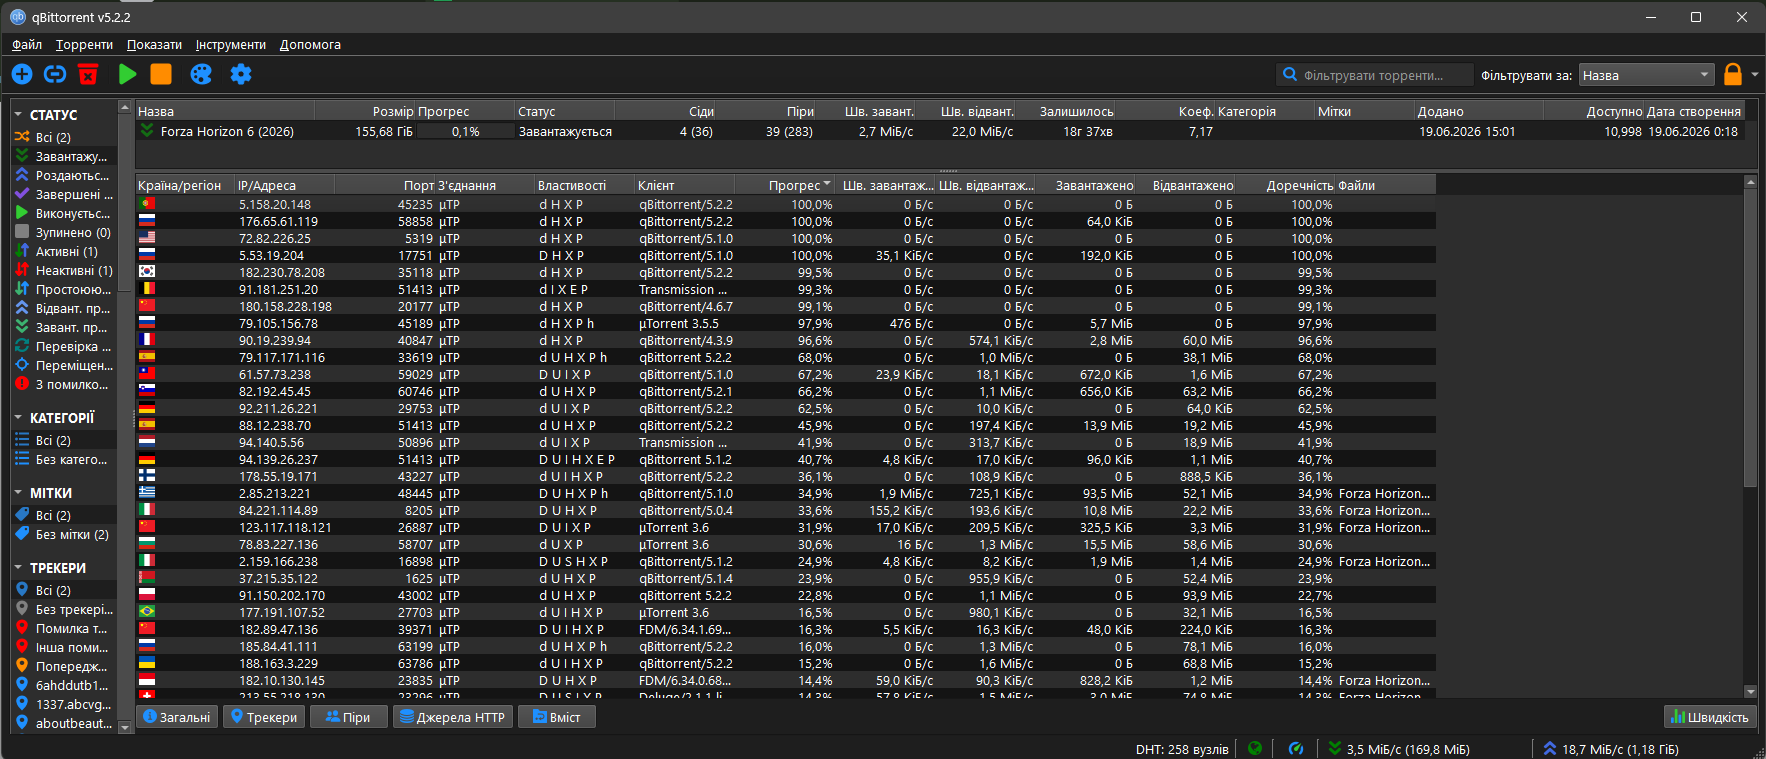This screenshot has height=759, width=1766.
Task: Click the DHT: 258 вузлів status text
Action: pyautogui.click(x=1182, y=749)
